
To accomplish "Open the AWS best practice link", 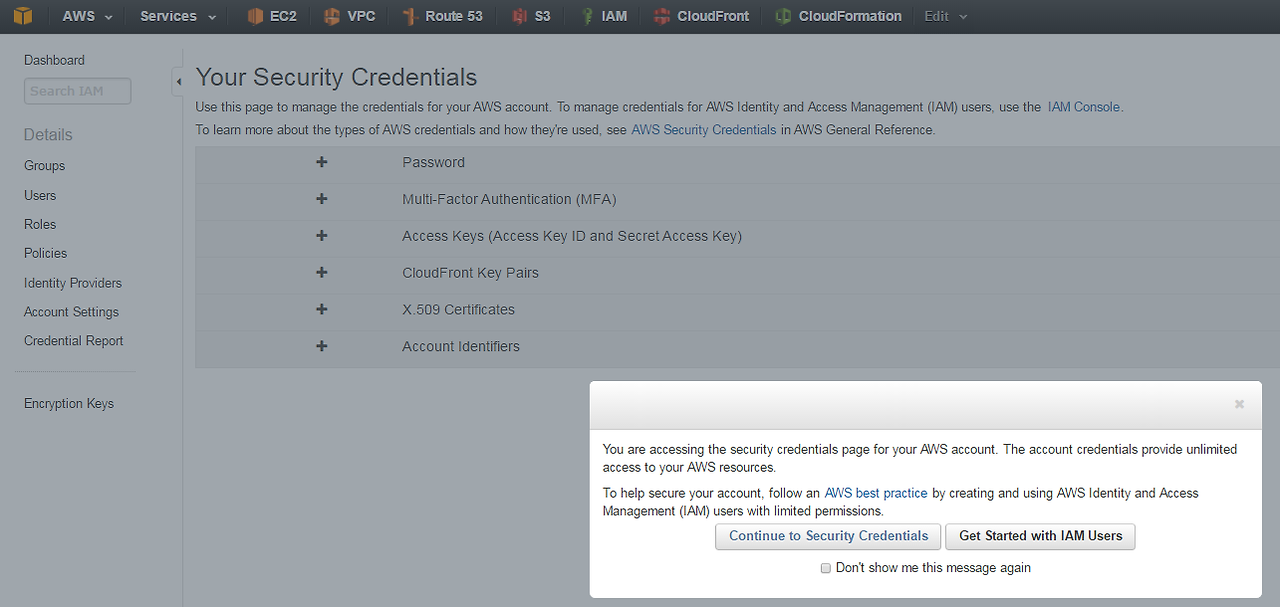I will [x=876, y=493].
